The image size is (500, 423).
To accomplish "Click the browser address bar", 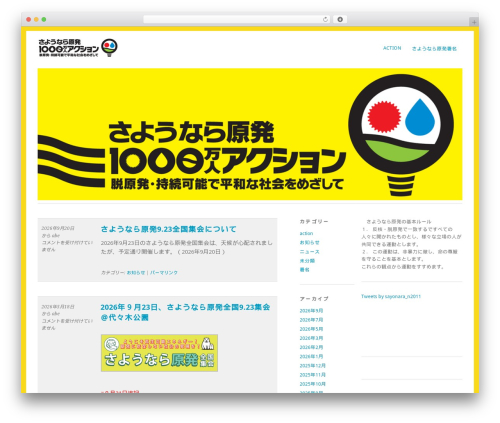I will click(237, 19).
